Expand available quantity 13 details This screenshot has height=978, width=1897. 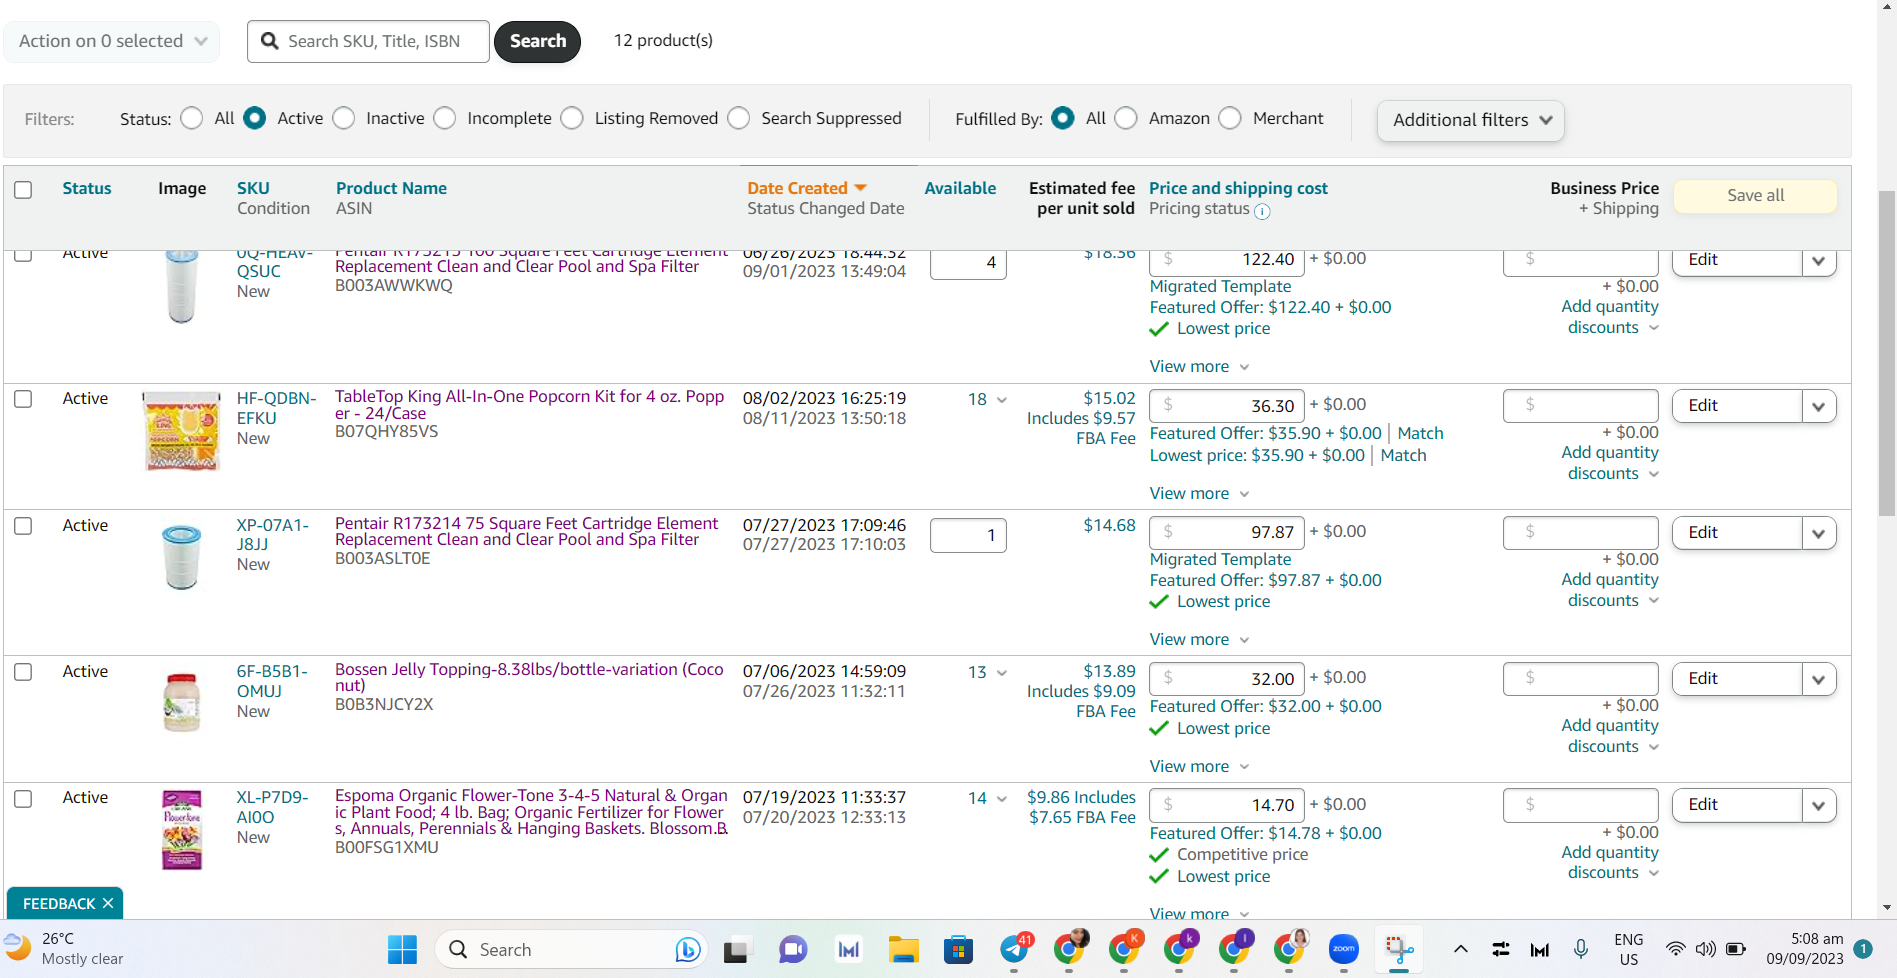click(1001, 673)
